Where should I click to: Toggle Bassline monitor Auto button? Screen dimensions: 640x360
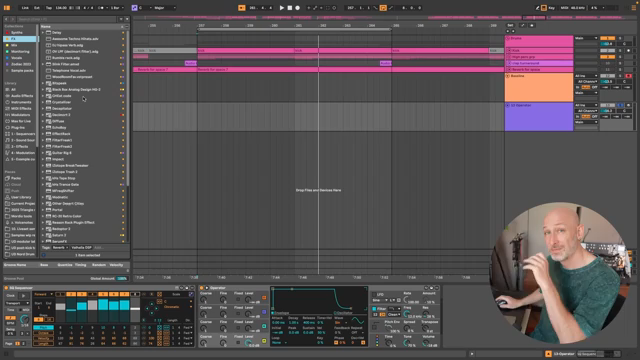coord(586,87)
